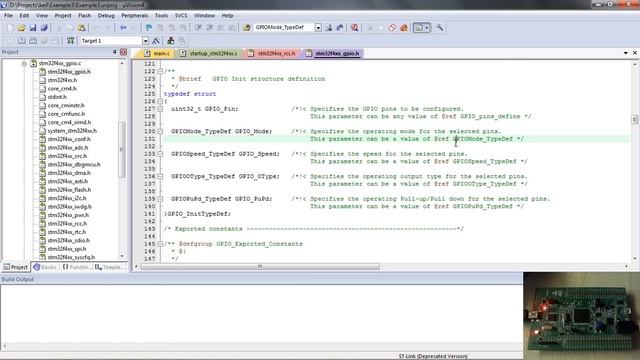Click the GPIOMode_TypeDef search input field
This screenshot has height=360, width=640.
284,28
